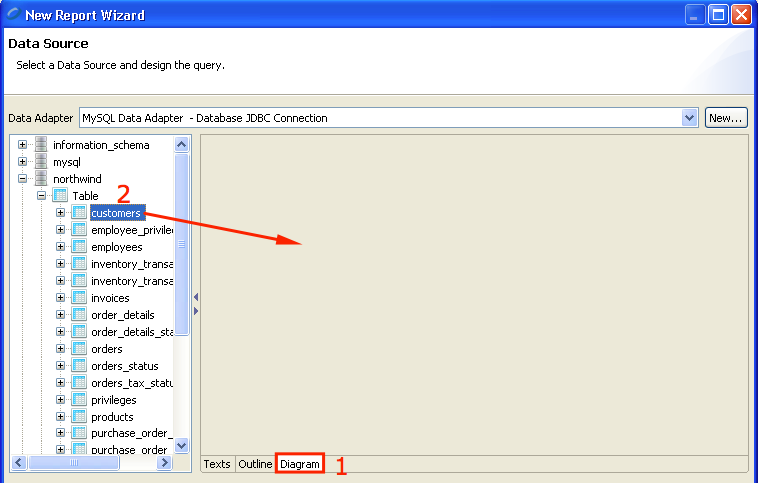Click the order_details table icon
The image size is (758, 483).
(79, 314)
